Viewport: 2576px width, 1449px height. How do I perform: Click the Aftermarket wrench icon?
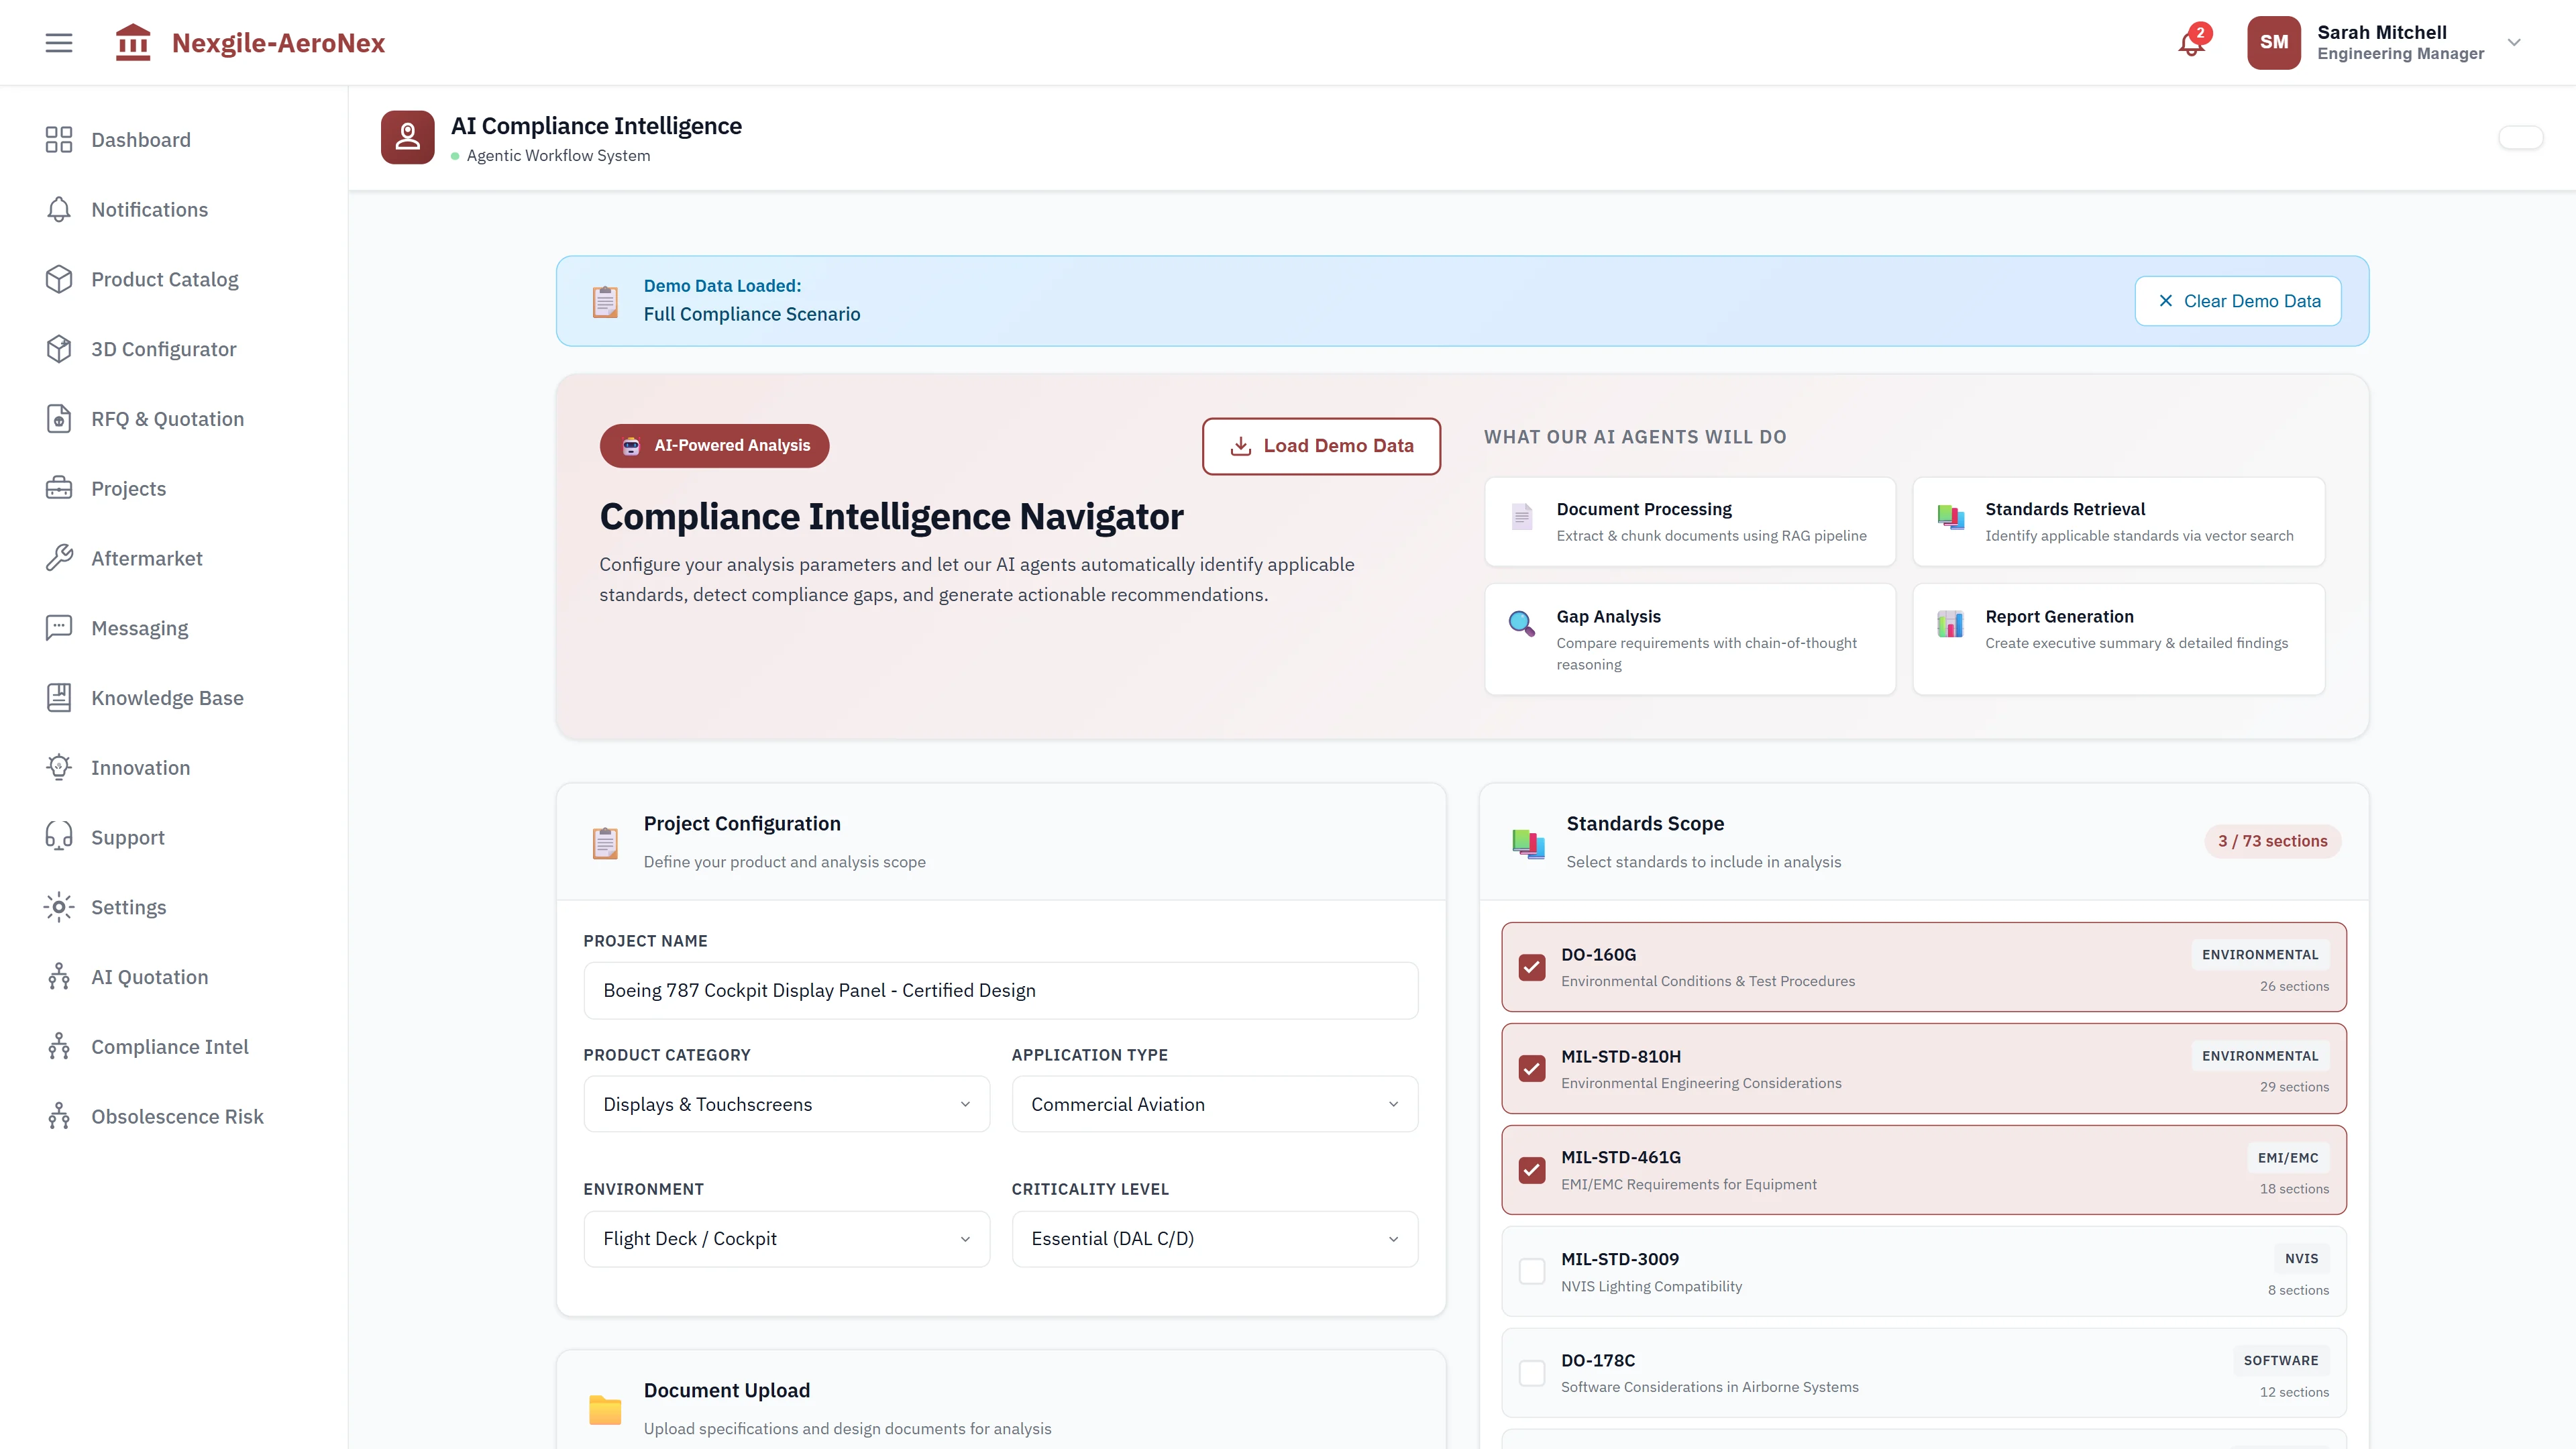[x=58, y=558]
